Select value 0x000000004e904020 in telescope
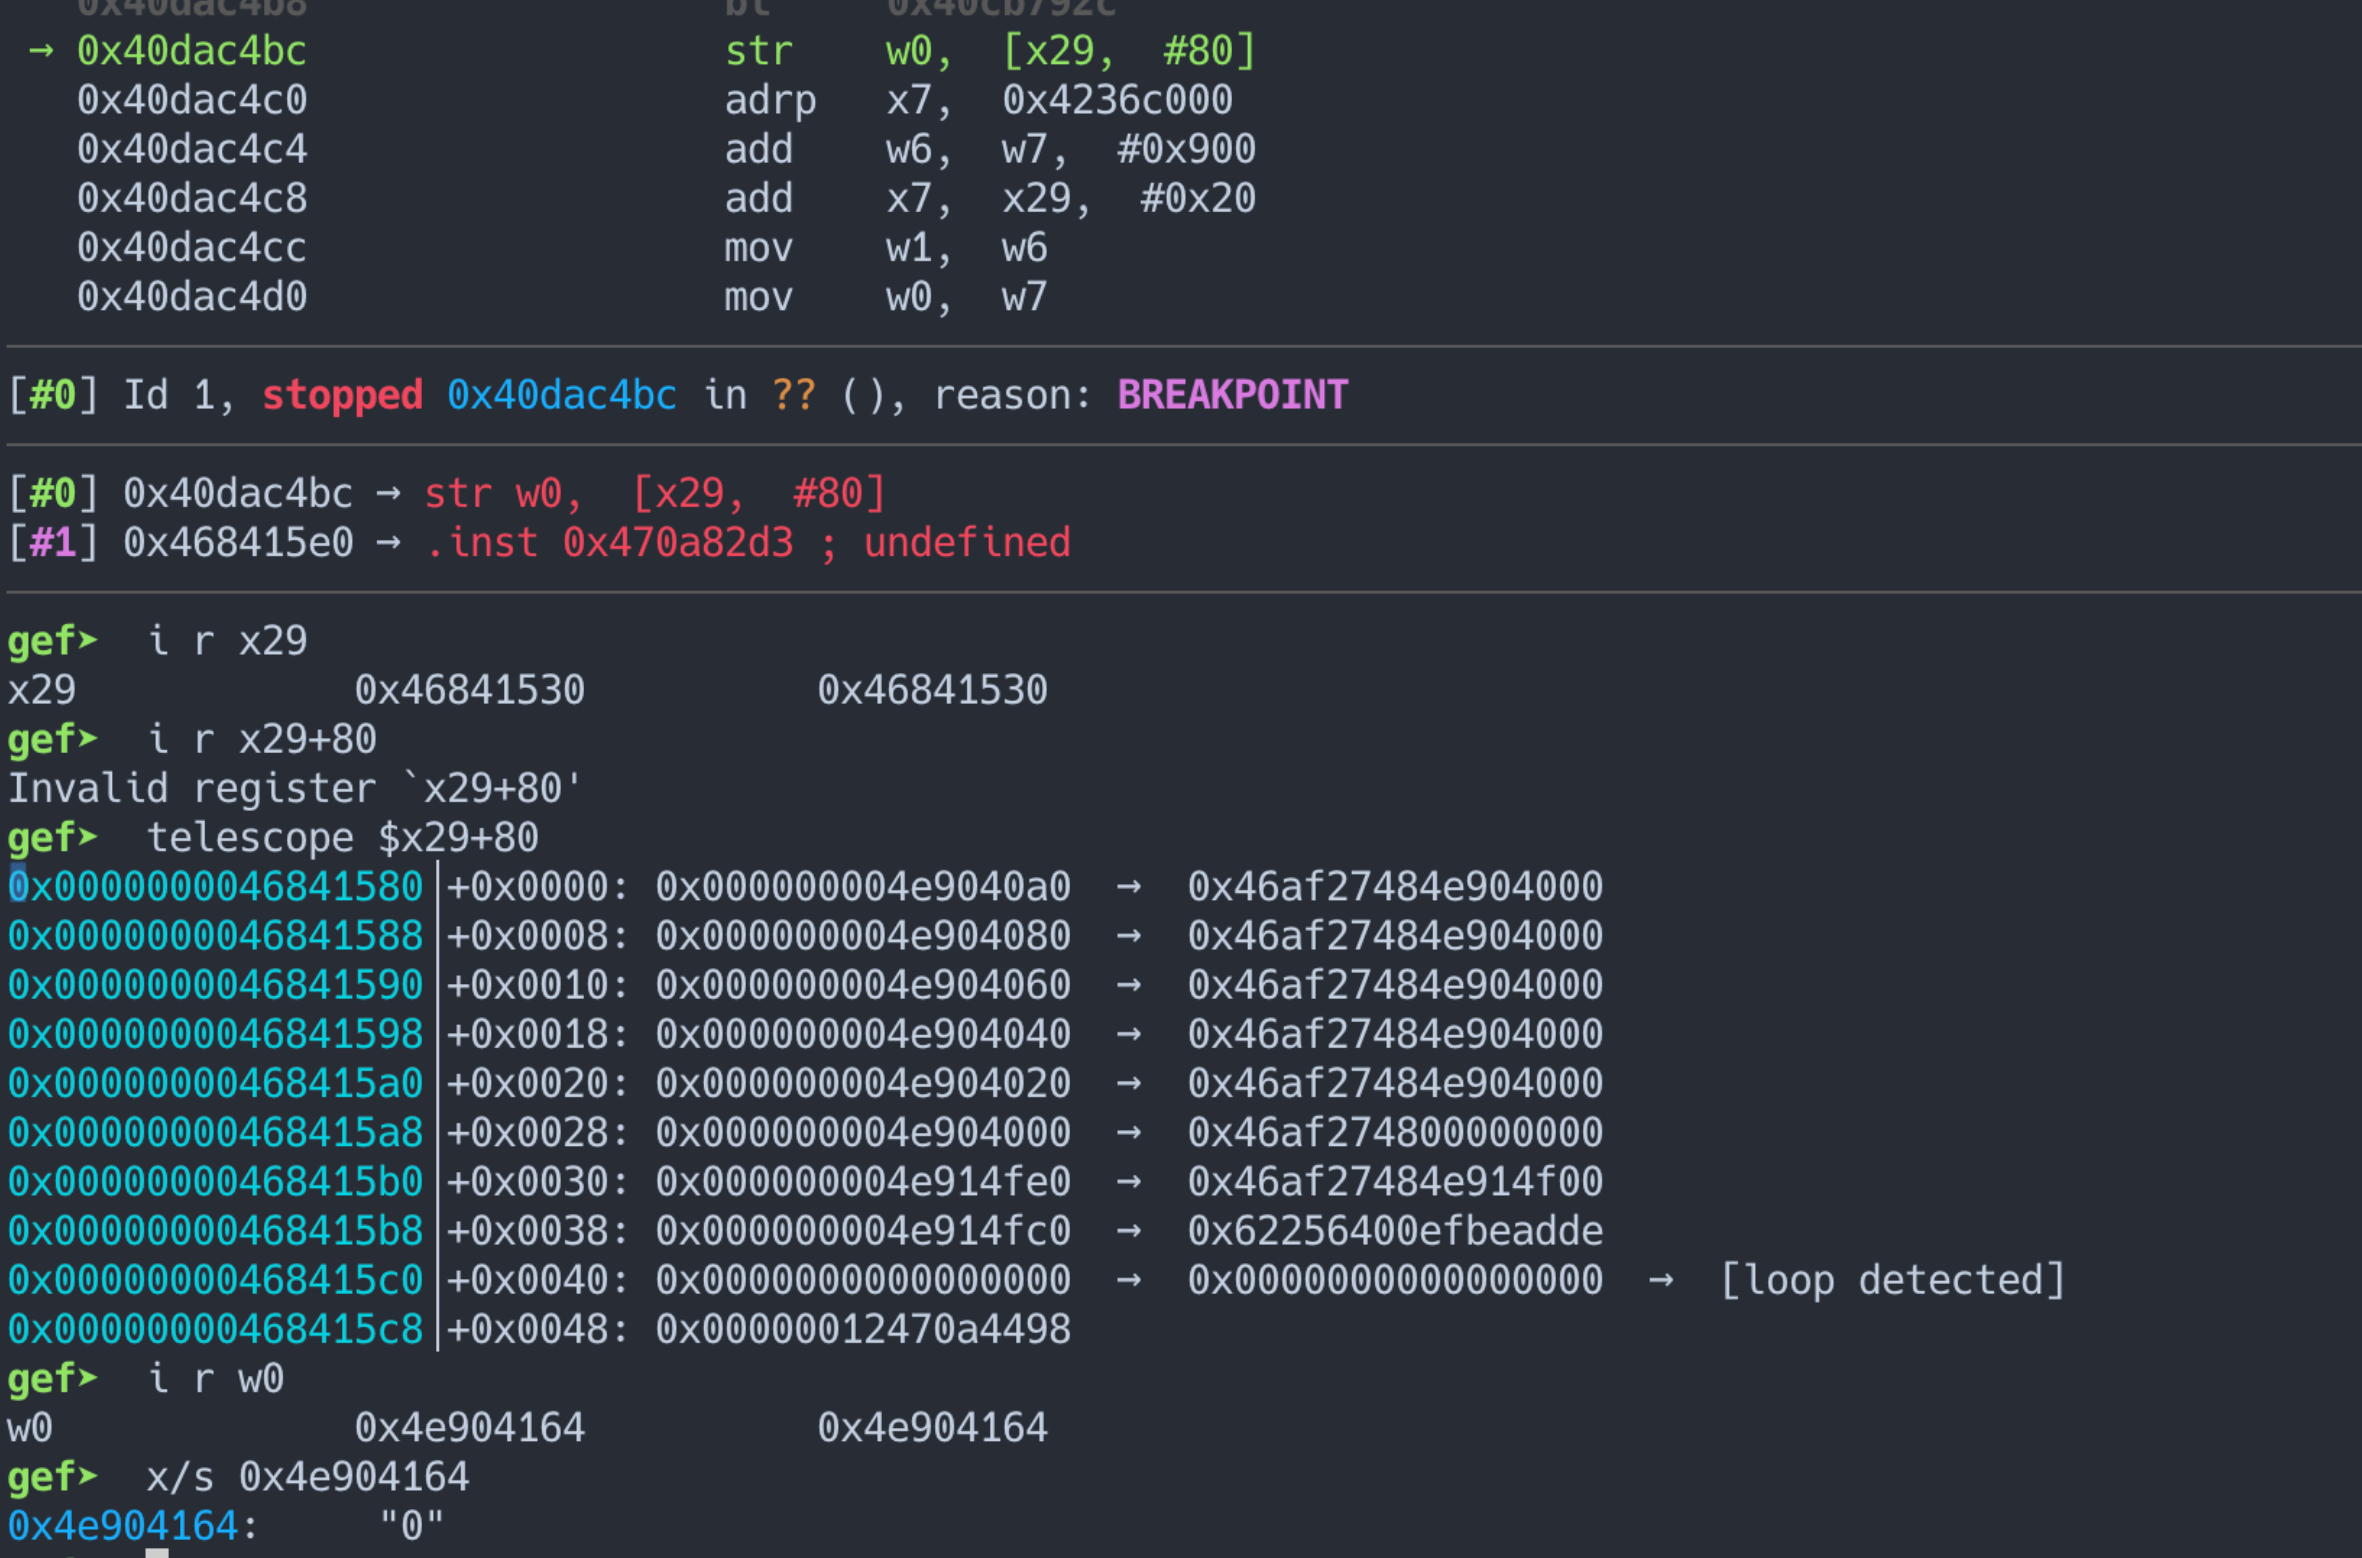Viewport: 2362px width, 1558px height. tap(863, 1083)
